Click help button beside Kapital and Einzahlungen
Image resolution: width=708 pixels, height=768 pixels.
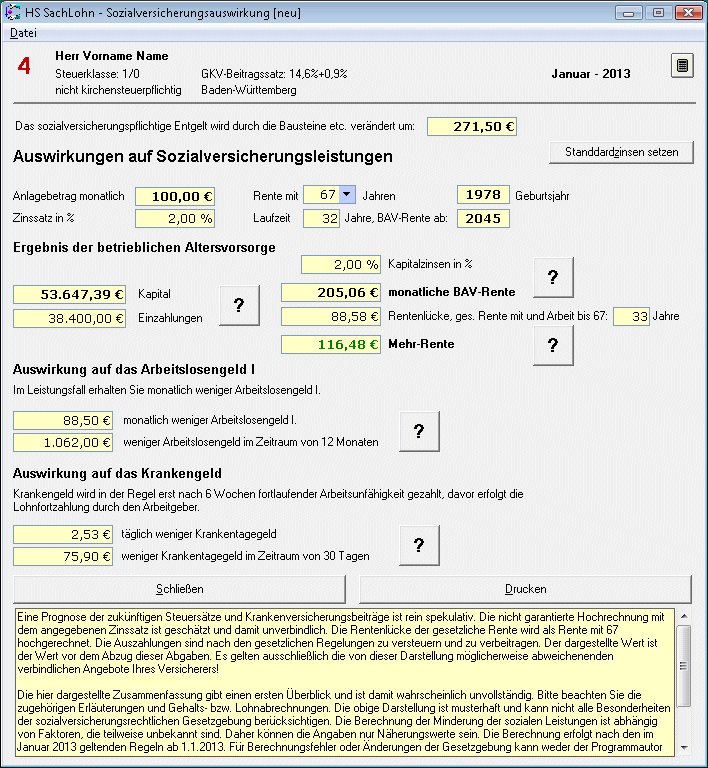coord(239,306)
